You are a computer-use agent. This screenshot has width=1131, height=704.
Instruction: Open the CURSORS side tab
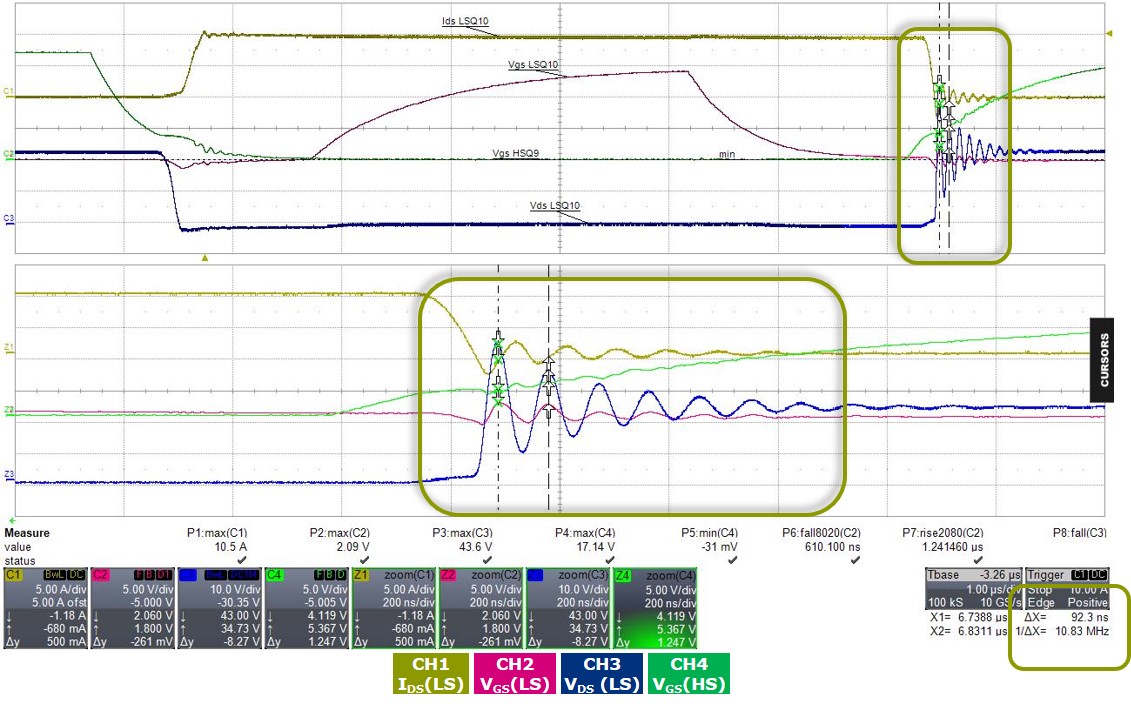1104,352
